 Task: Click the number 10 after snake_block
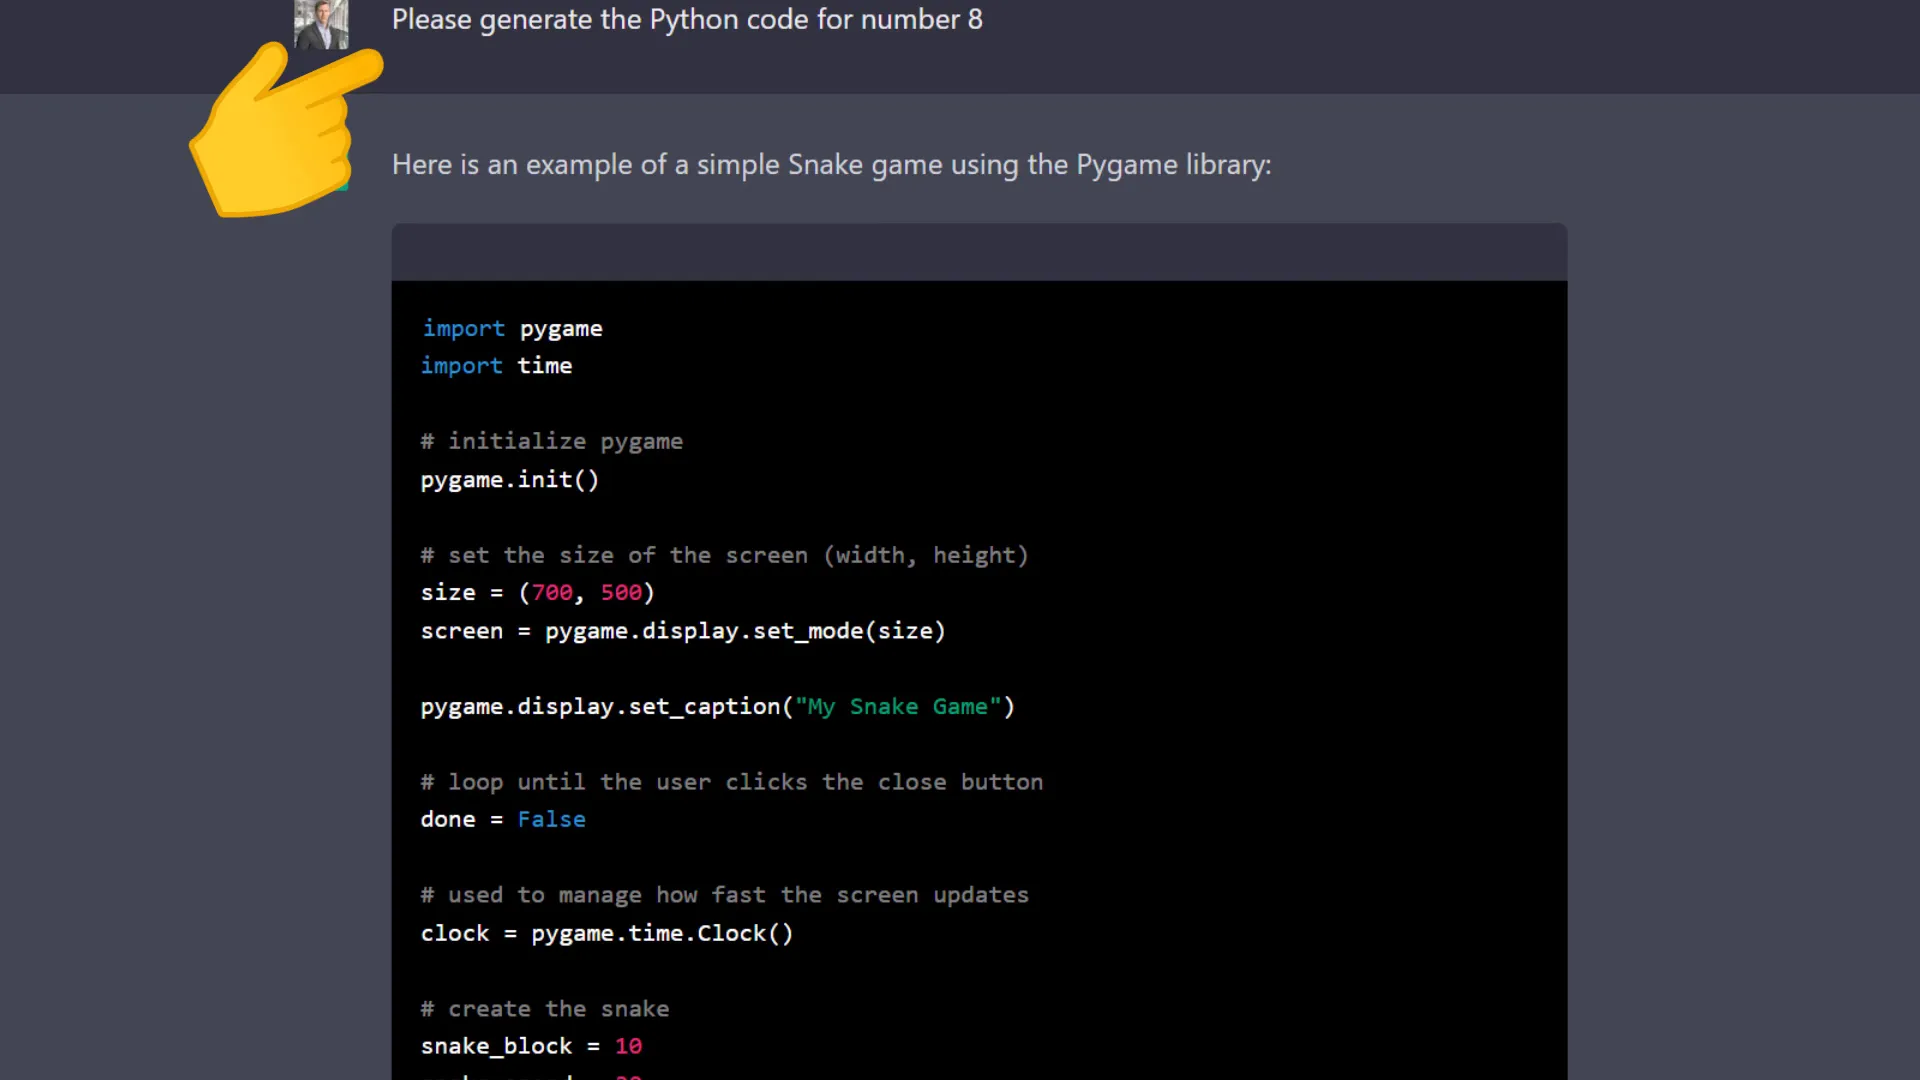[x=628, y=1046]
